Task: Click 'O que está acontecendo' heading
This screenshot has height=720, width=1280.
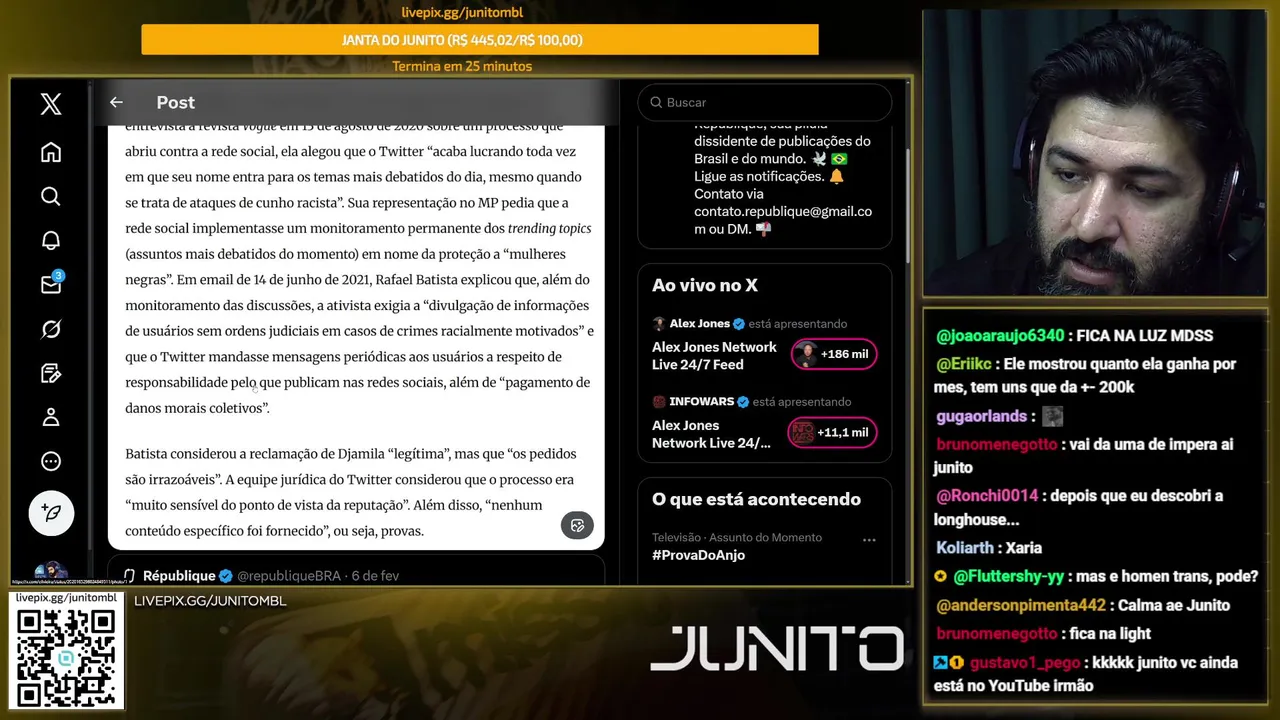Action: click(756, 499)
